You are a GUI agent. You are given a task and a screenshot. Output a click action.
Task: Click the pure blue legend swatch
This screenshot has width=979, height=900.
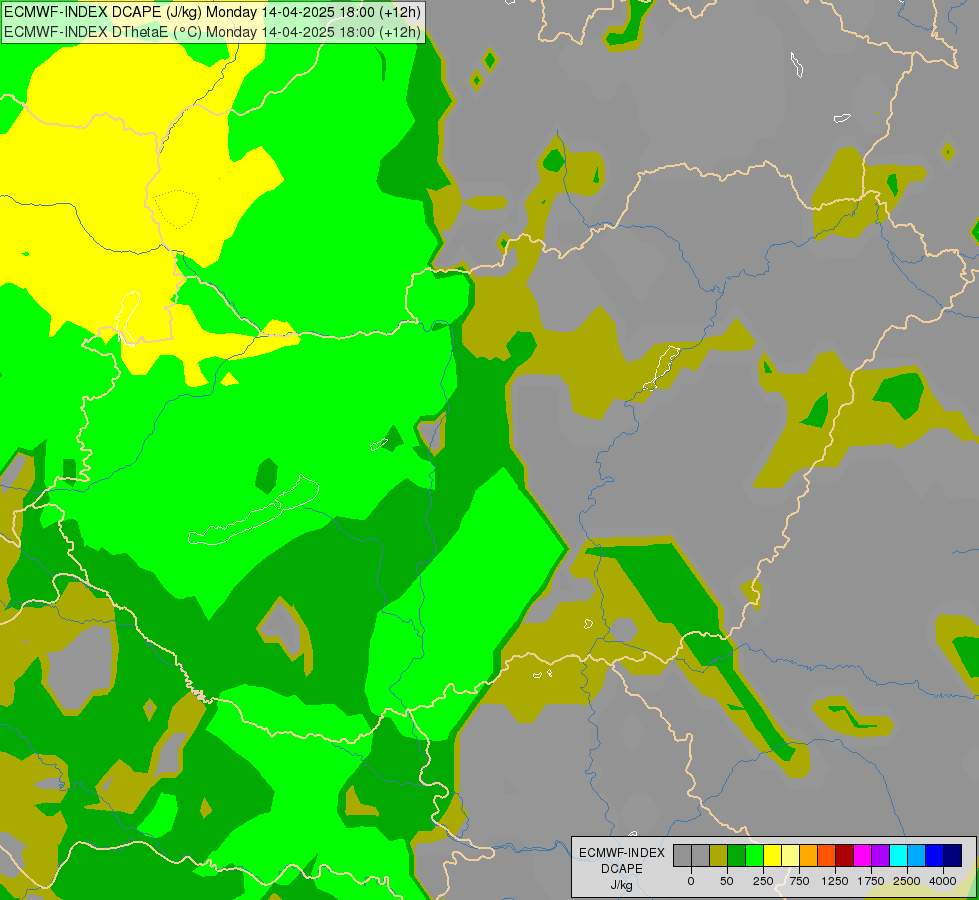point(935,855)
